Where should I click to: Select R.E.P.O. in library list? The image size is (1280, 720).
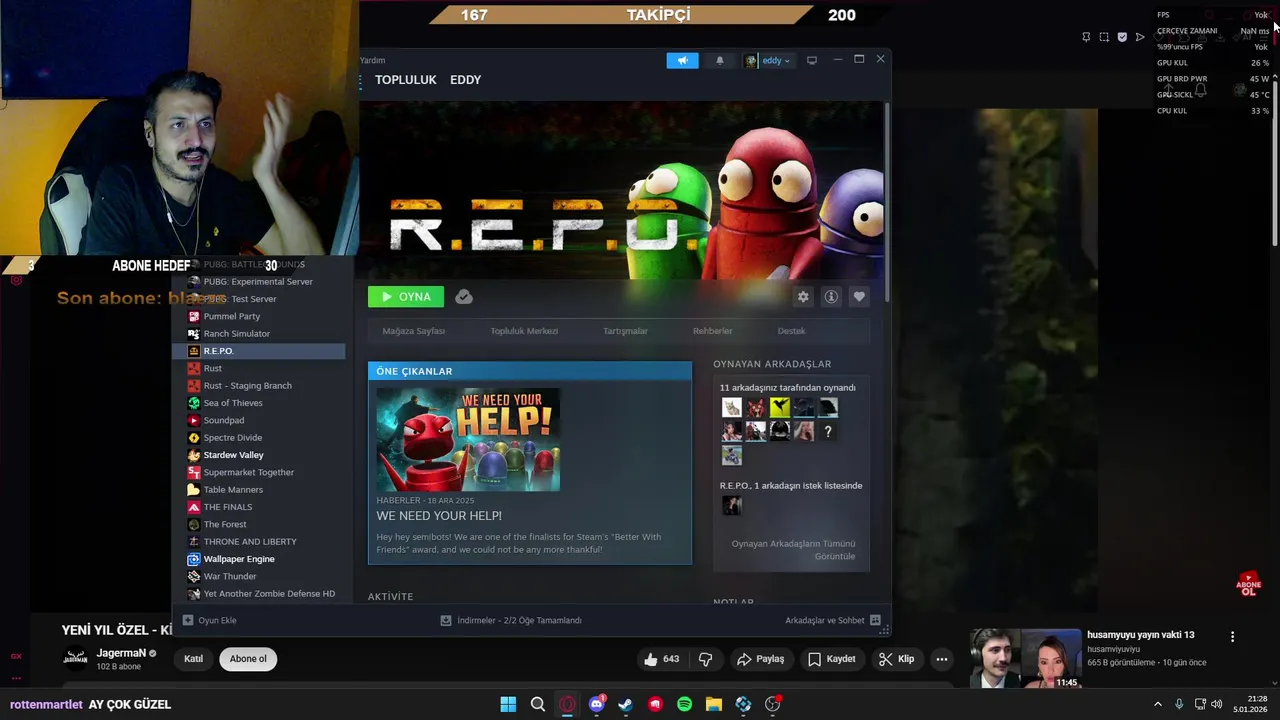(x=260, y=351)
